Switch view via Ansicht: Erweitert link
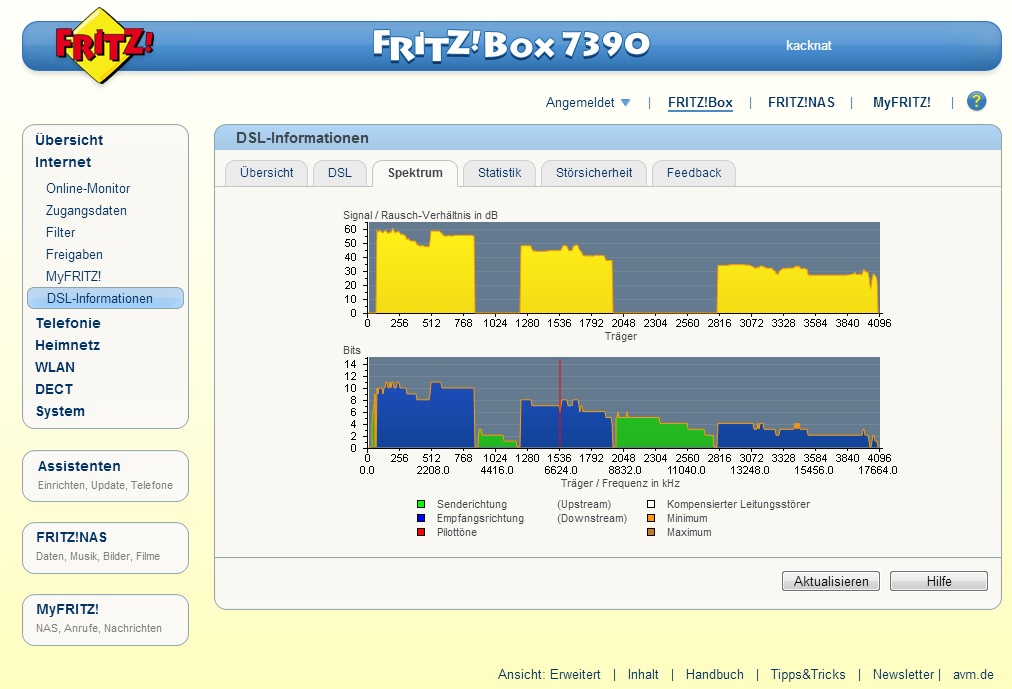Screen dimensions: 1012x689 (x=549, y=675)
